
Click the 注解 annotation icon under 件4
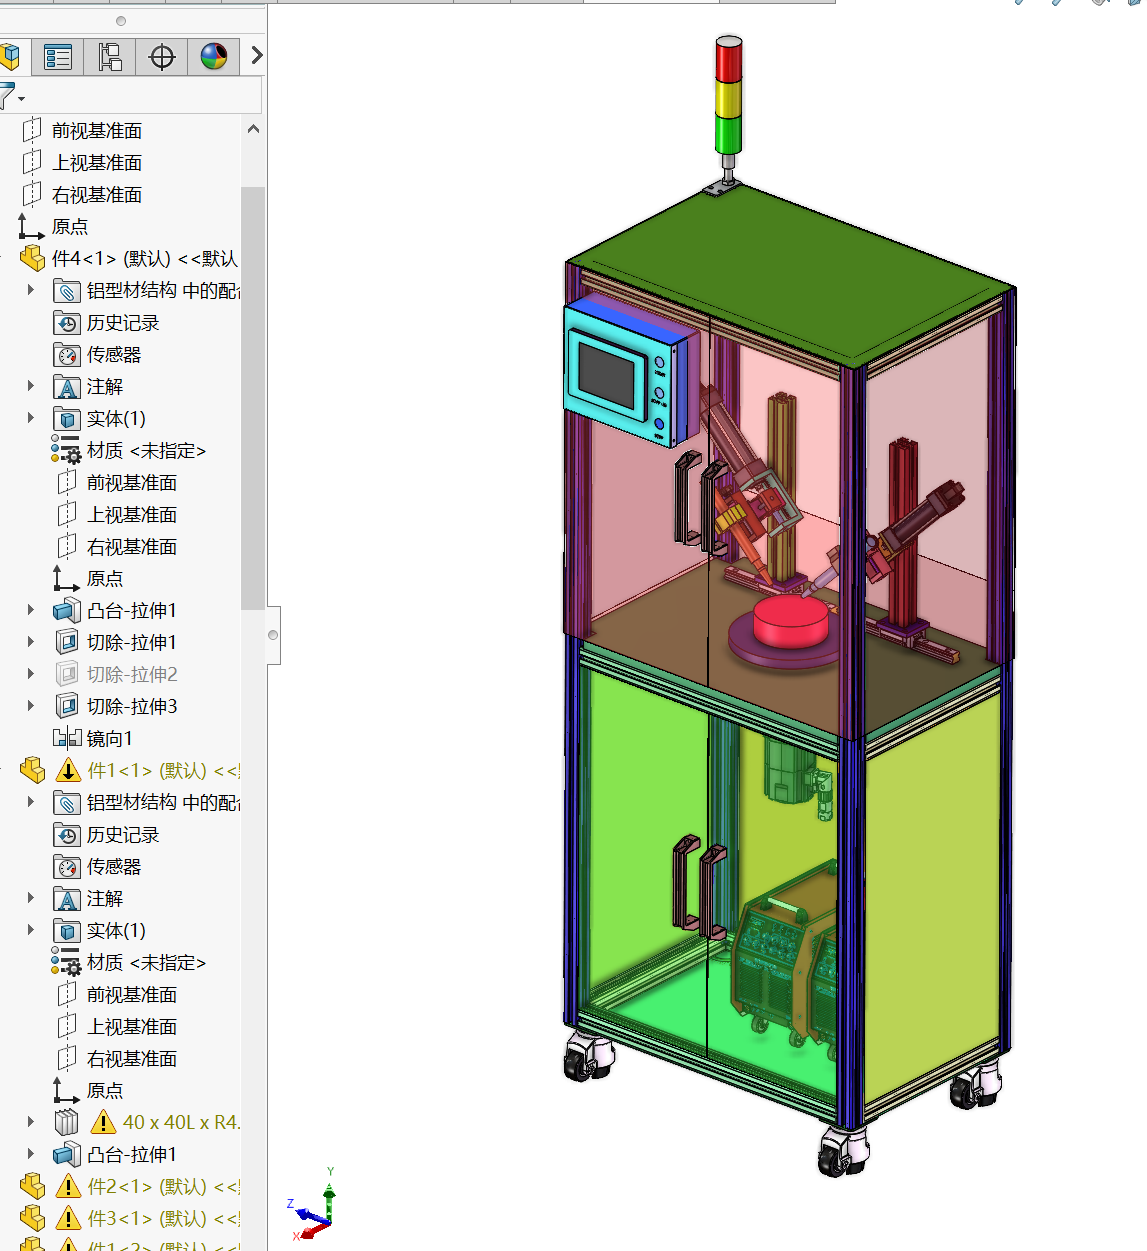coord(67,387)
